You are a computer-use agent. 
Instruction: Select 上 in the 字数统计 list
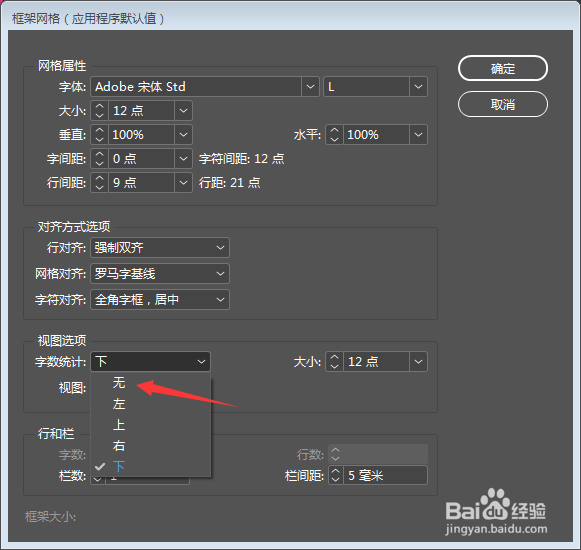coord(151,425)
